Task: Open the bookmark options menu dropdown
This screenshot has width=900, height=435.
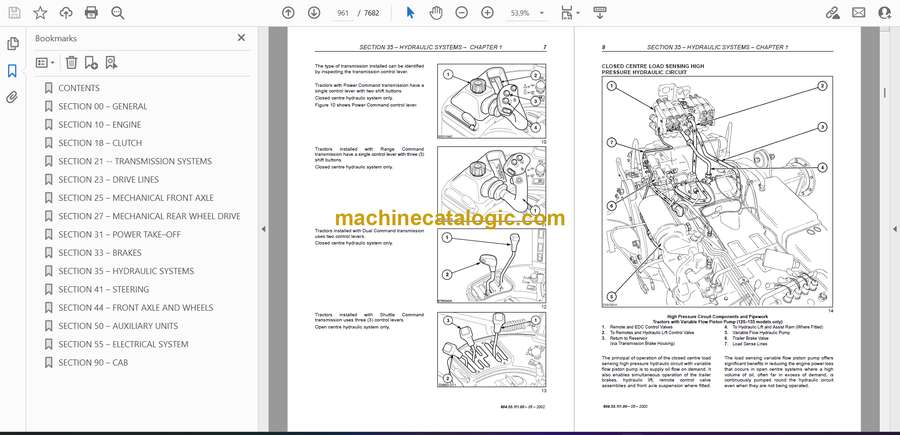Action: [x=45, y=63]
